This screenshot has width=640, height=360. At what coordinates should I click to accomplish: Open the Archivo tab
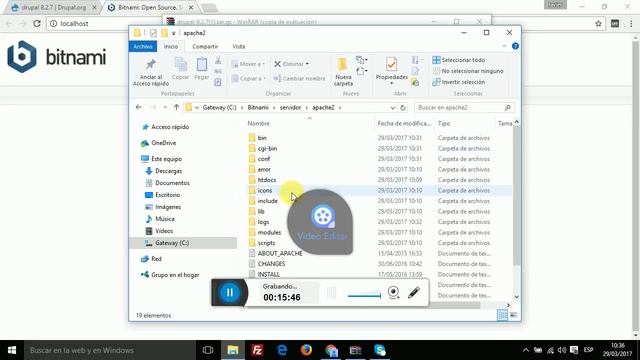tap(143, 47)
